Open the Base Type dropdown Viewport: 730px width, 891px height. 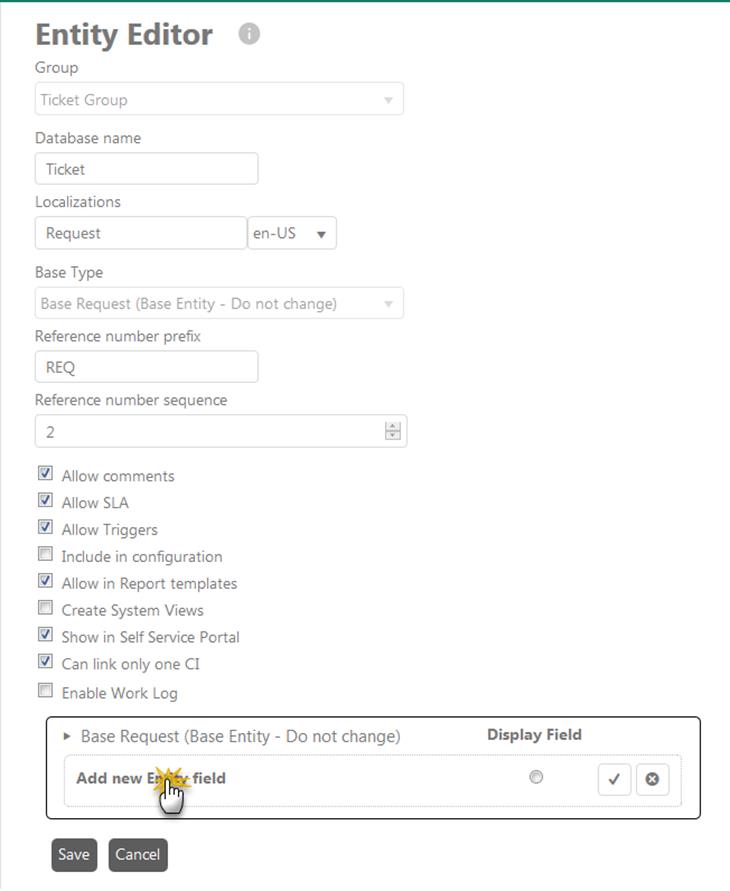219,303
